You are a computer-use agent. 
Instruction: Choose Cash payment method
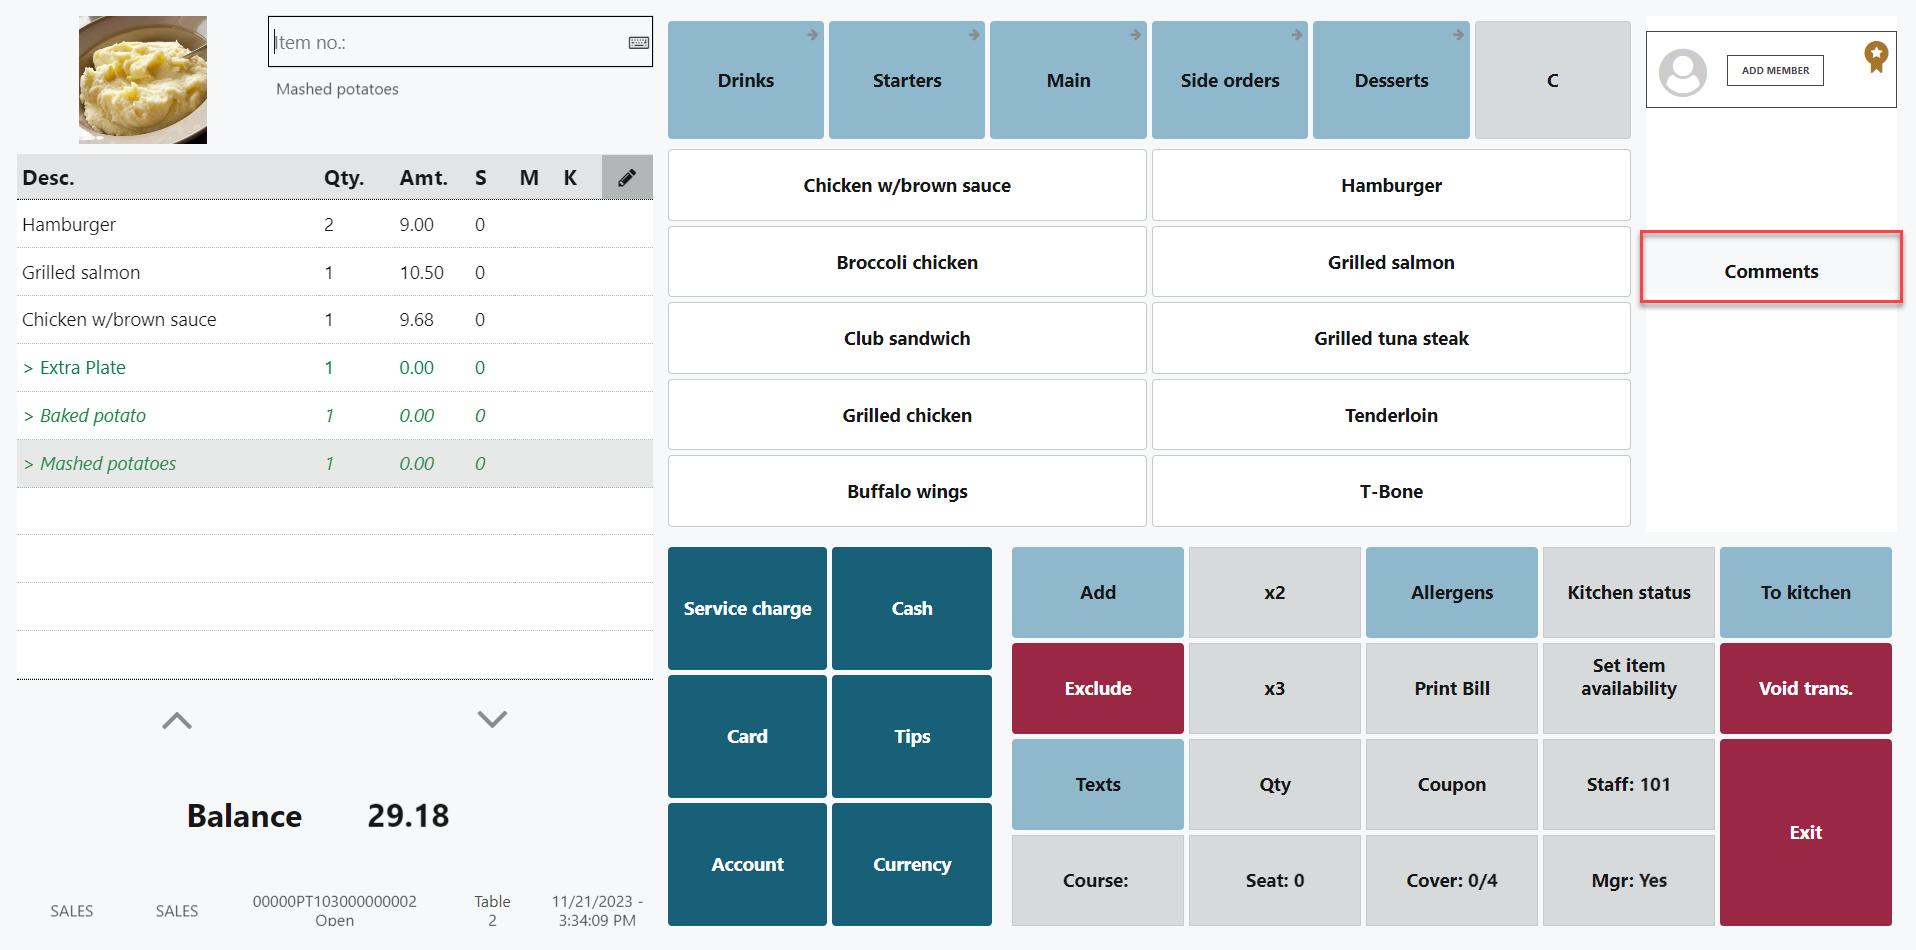click(x=911, y=609)
